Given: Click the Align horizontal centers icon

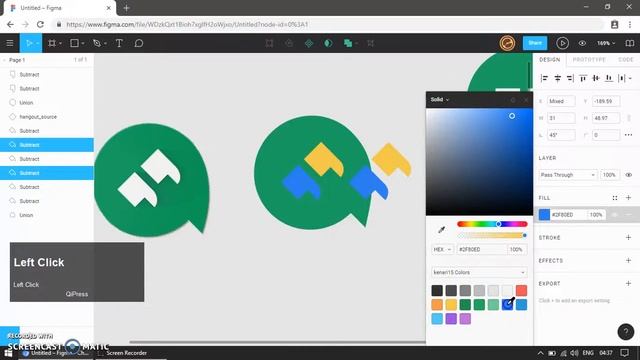Looking at the screenshot, I should pos(557,78).
